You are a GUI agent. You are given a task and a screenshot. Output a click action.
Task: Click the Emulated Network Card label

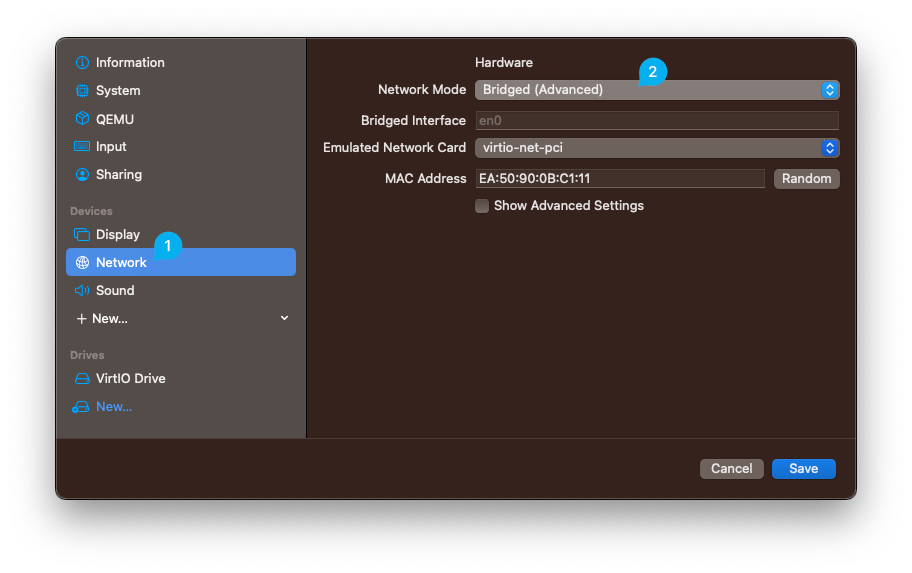(x=394, y=148)
